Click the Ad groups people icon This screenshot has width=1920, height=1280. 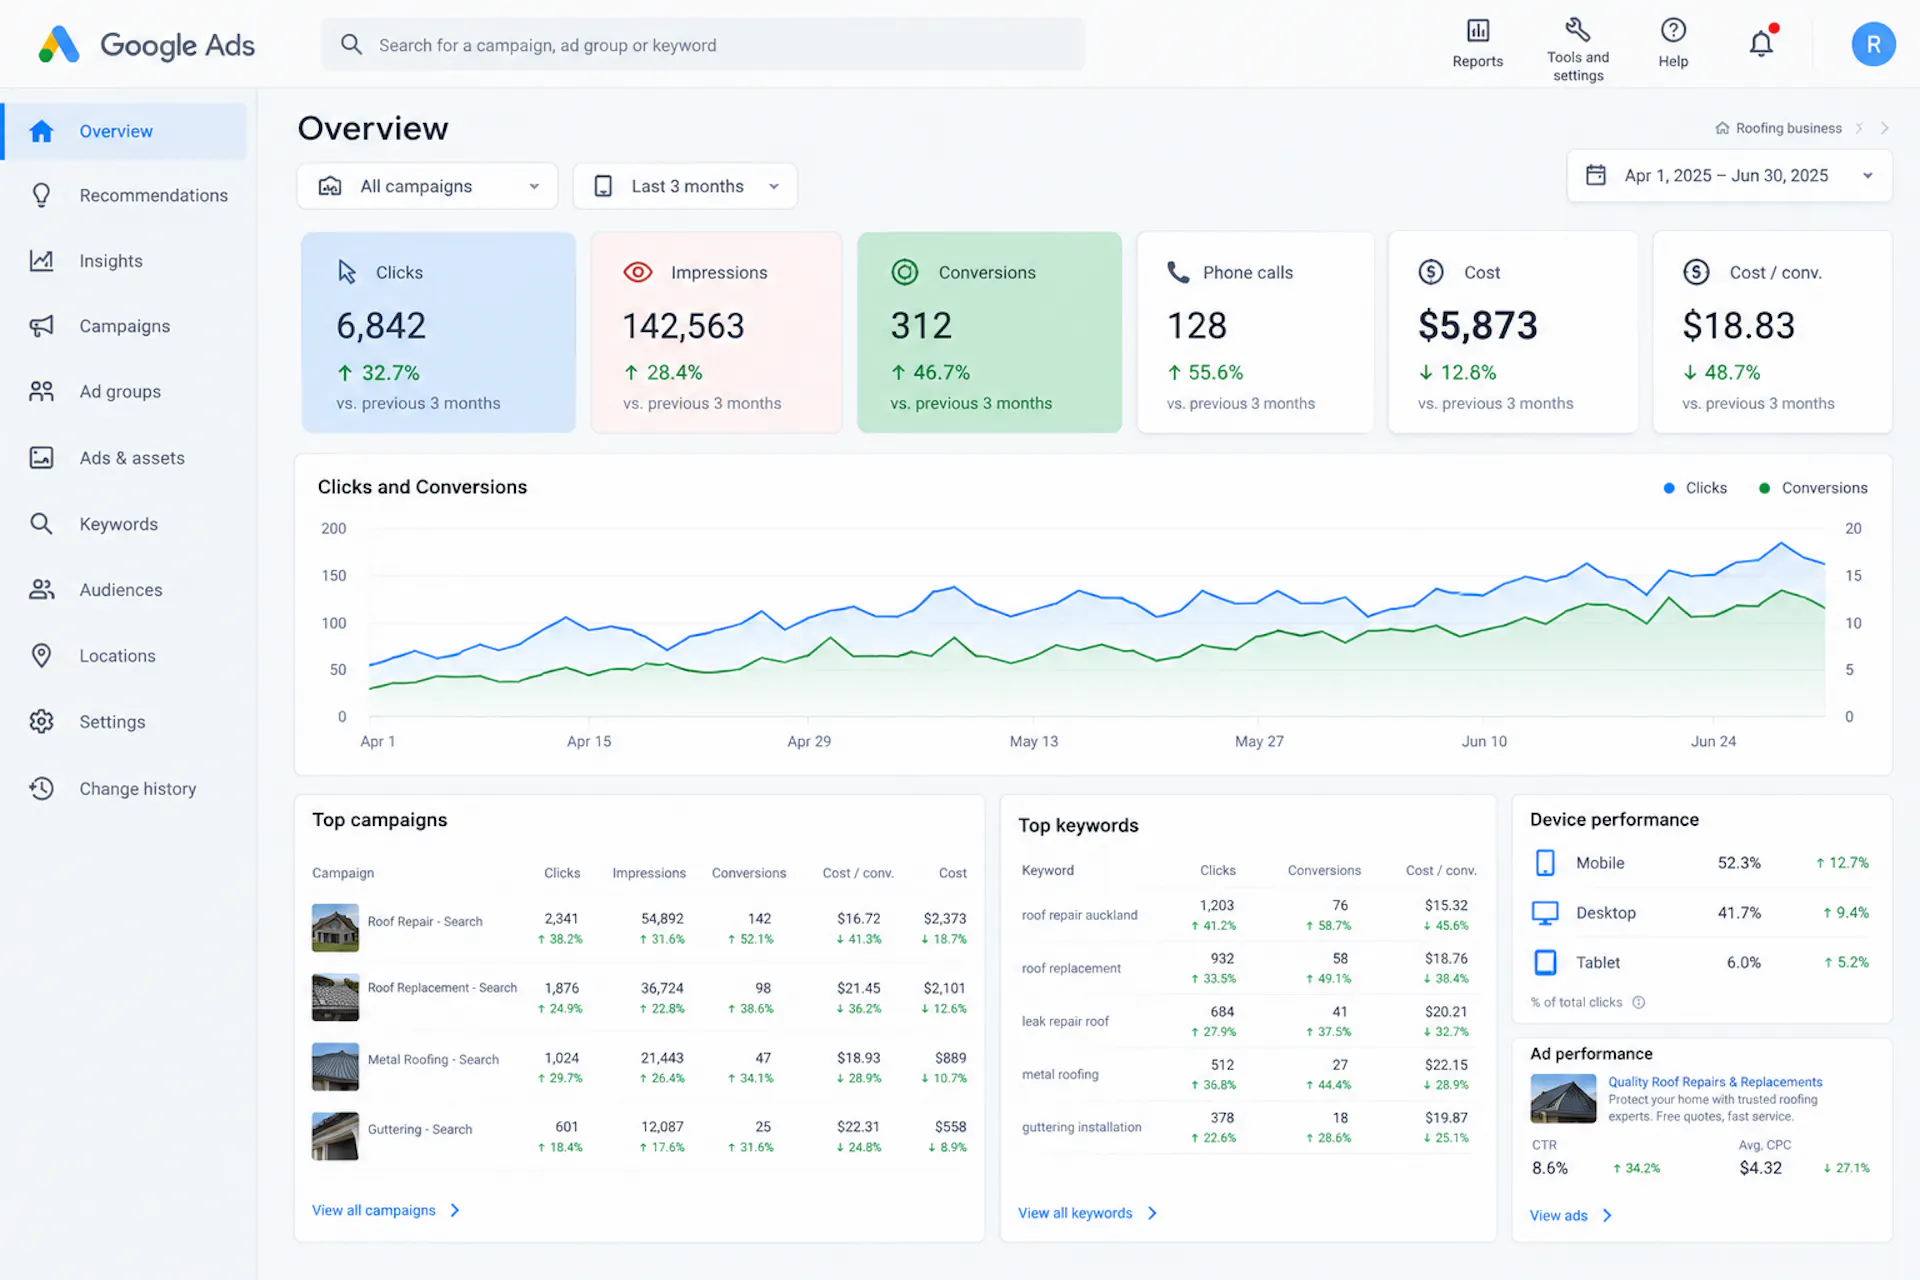[x=41, y=391]
